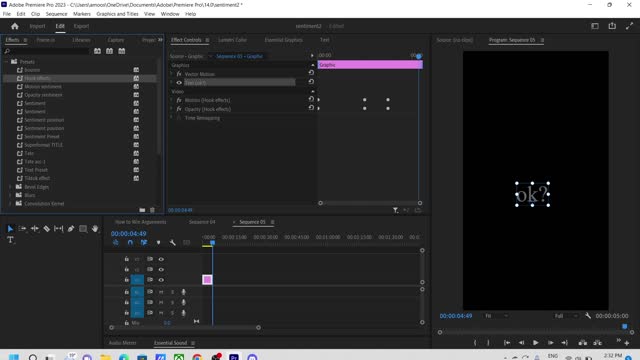Viewport: 640px width, 360px height.
Task: Select the Selection tool arrow
Action: pyautogui.click(x=10, y=229)
